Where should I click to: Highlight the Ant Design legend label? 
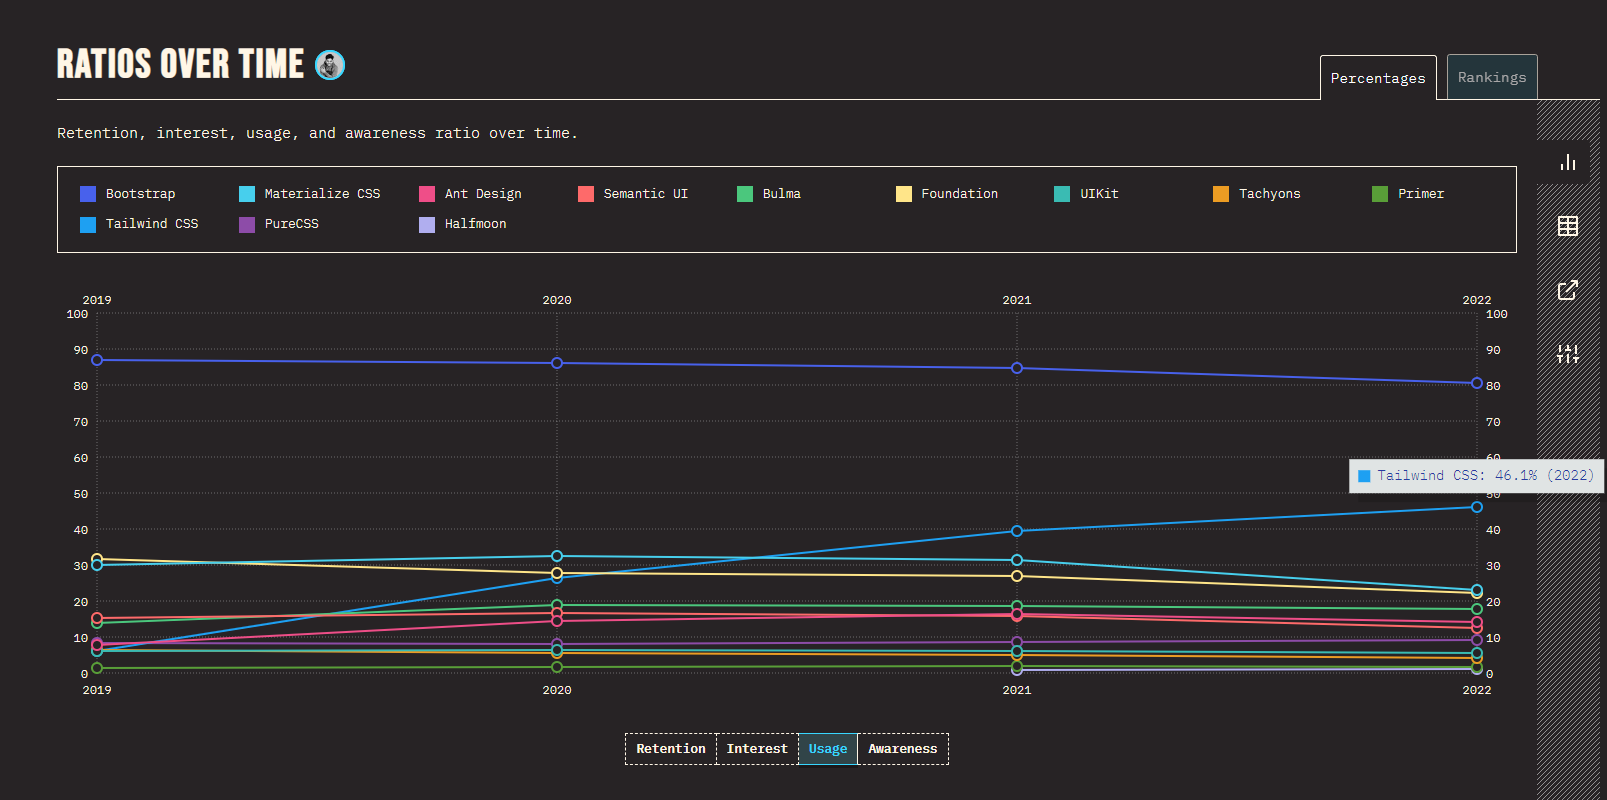click(x=483, y=194)
